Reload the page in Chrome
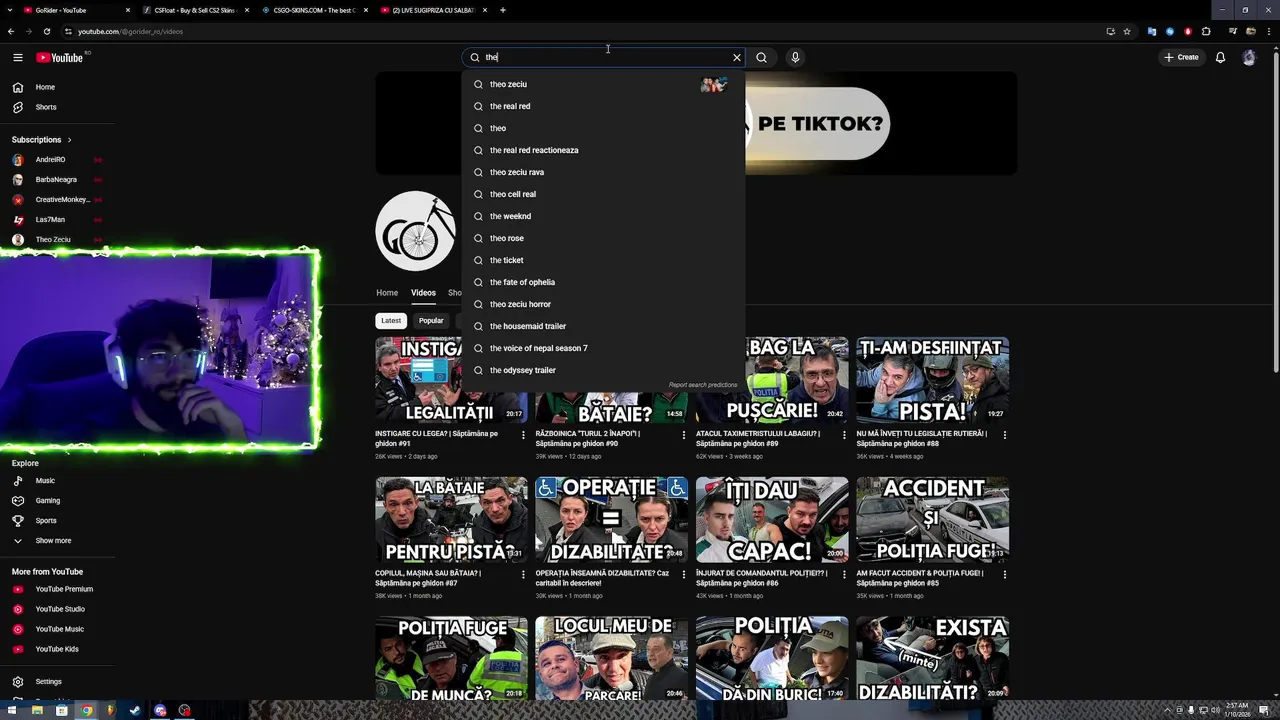The image size is (1280, 720). [x=46, y=31]
